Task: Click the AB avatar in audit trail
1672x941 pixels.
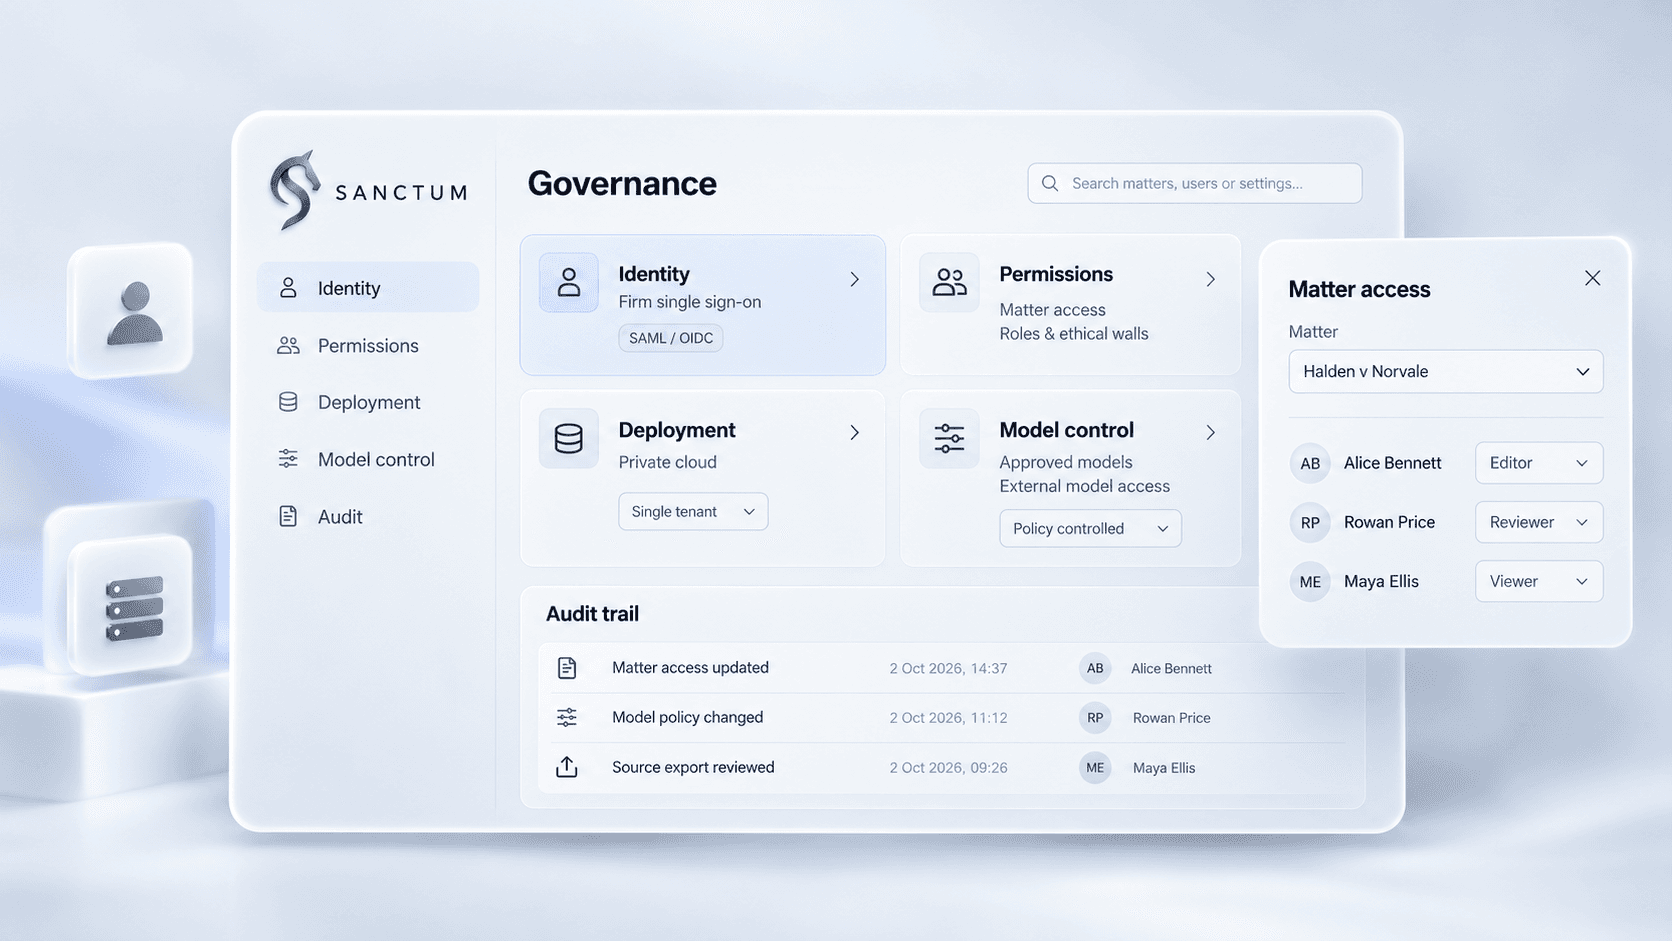Action: tap(1095, 668)
